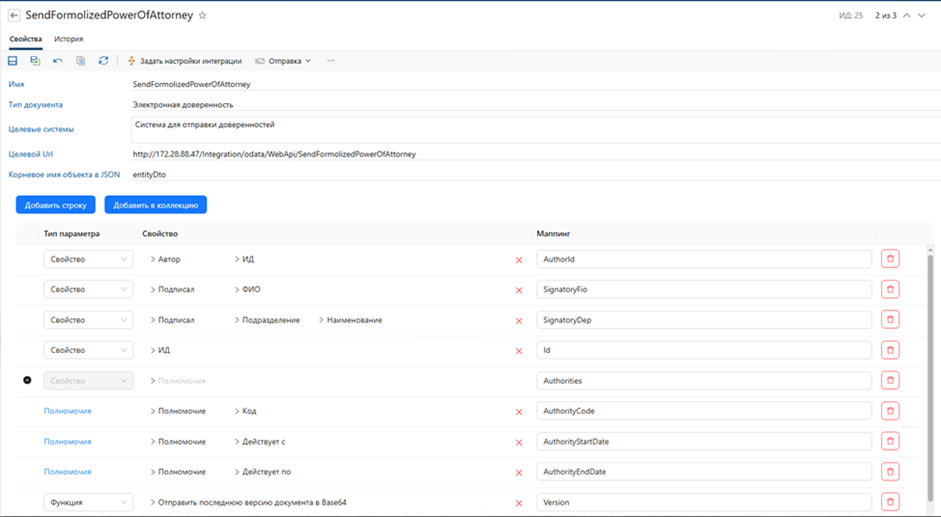Click the refresh icon in the toolbar
This screenshot has width=941, height=517.
pyautogui.click(x=103, y=61)
